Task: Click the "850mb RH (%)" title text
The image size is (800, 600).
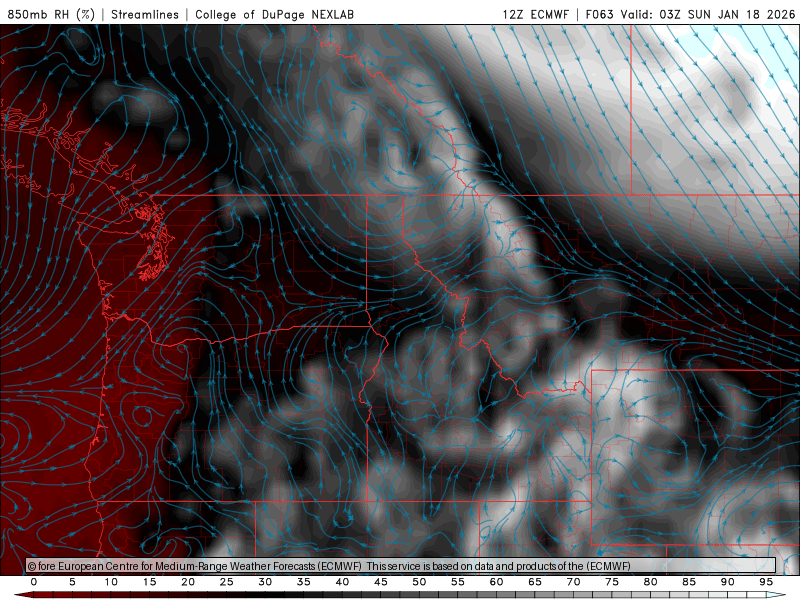Action: tap(51, 14)
